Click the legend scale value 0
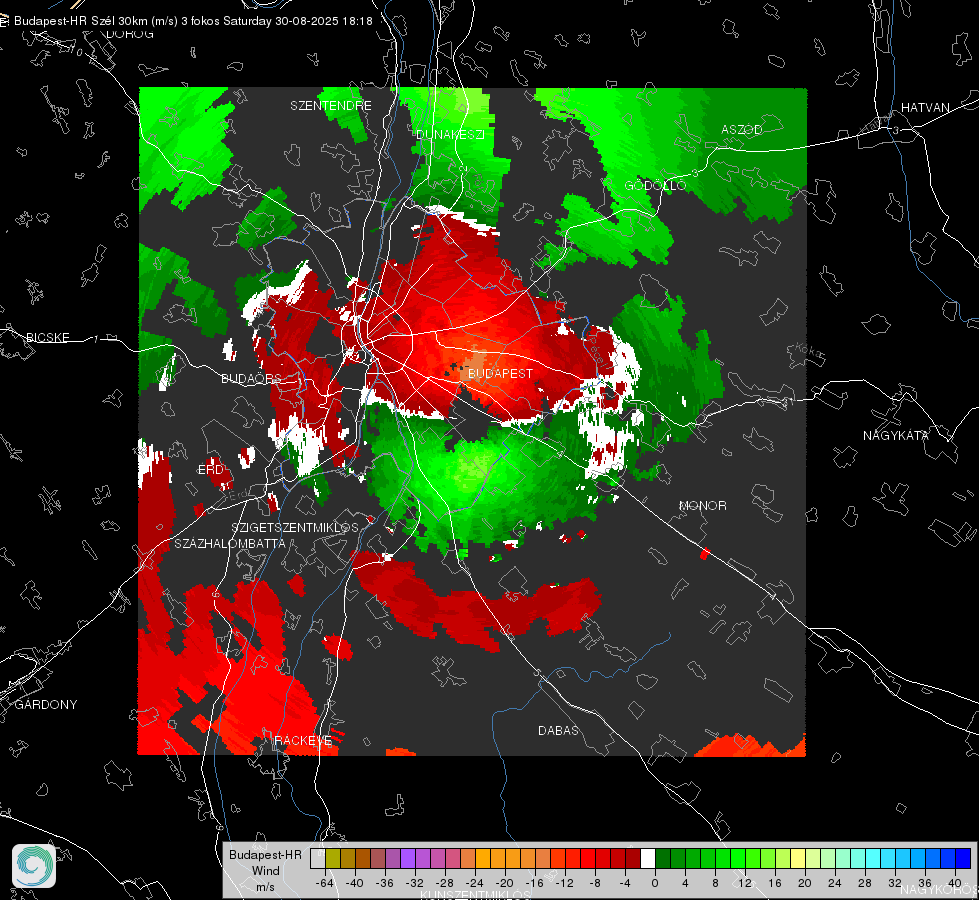 pos(655,883)
